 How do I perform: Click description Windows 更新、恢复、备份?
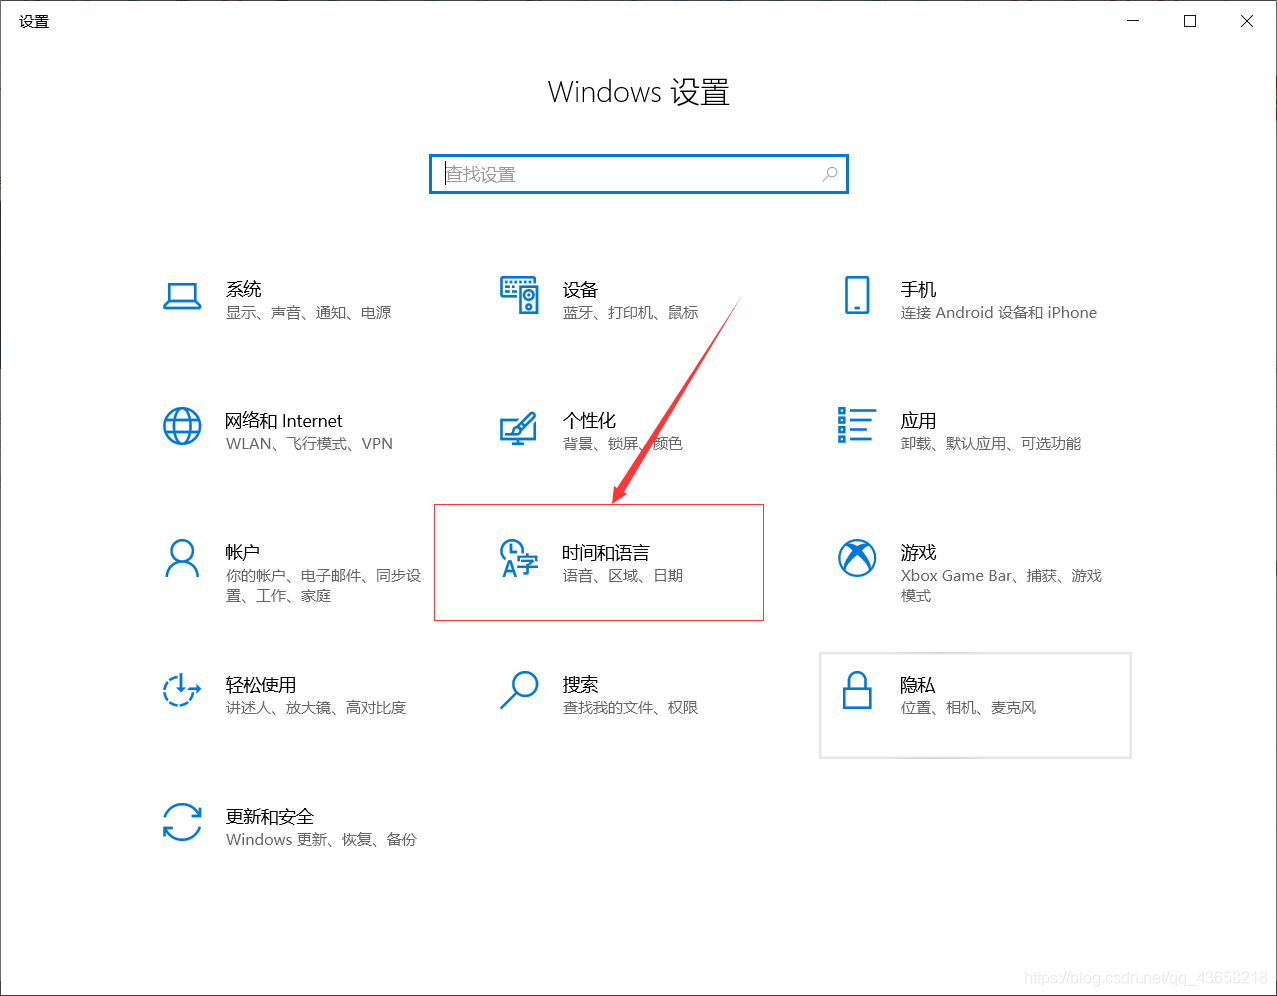click(x=321, y=840)
